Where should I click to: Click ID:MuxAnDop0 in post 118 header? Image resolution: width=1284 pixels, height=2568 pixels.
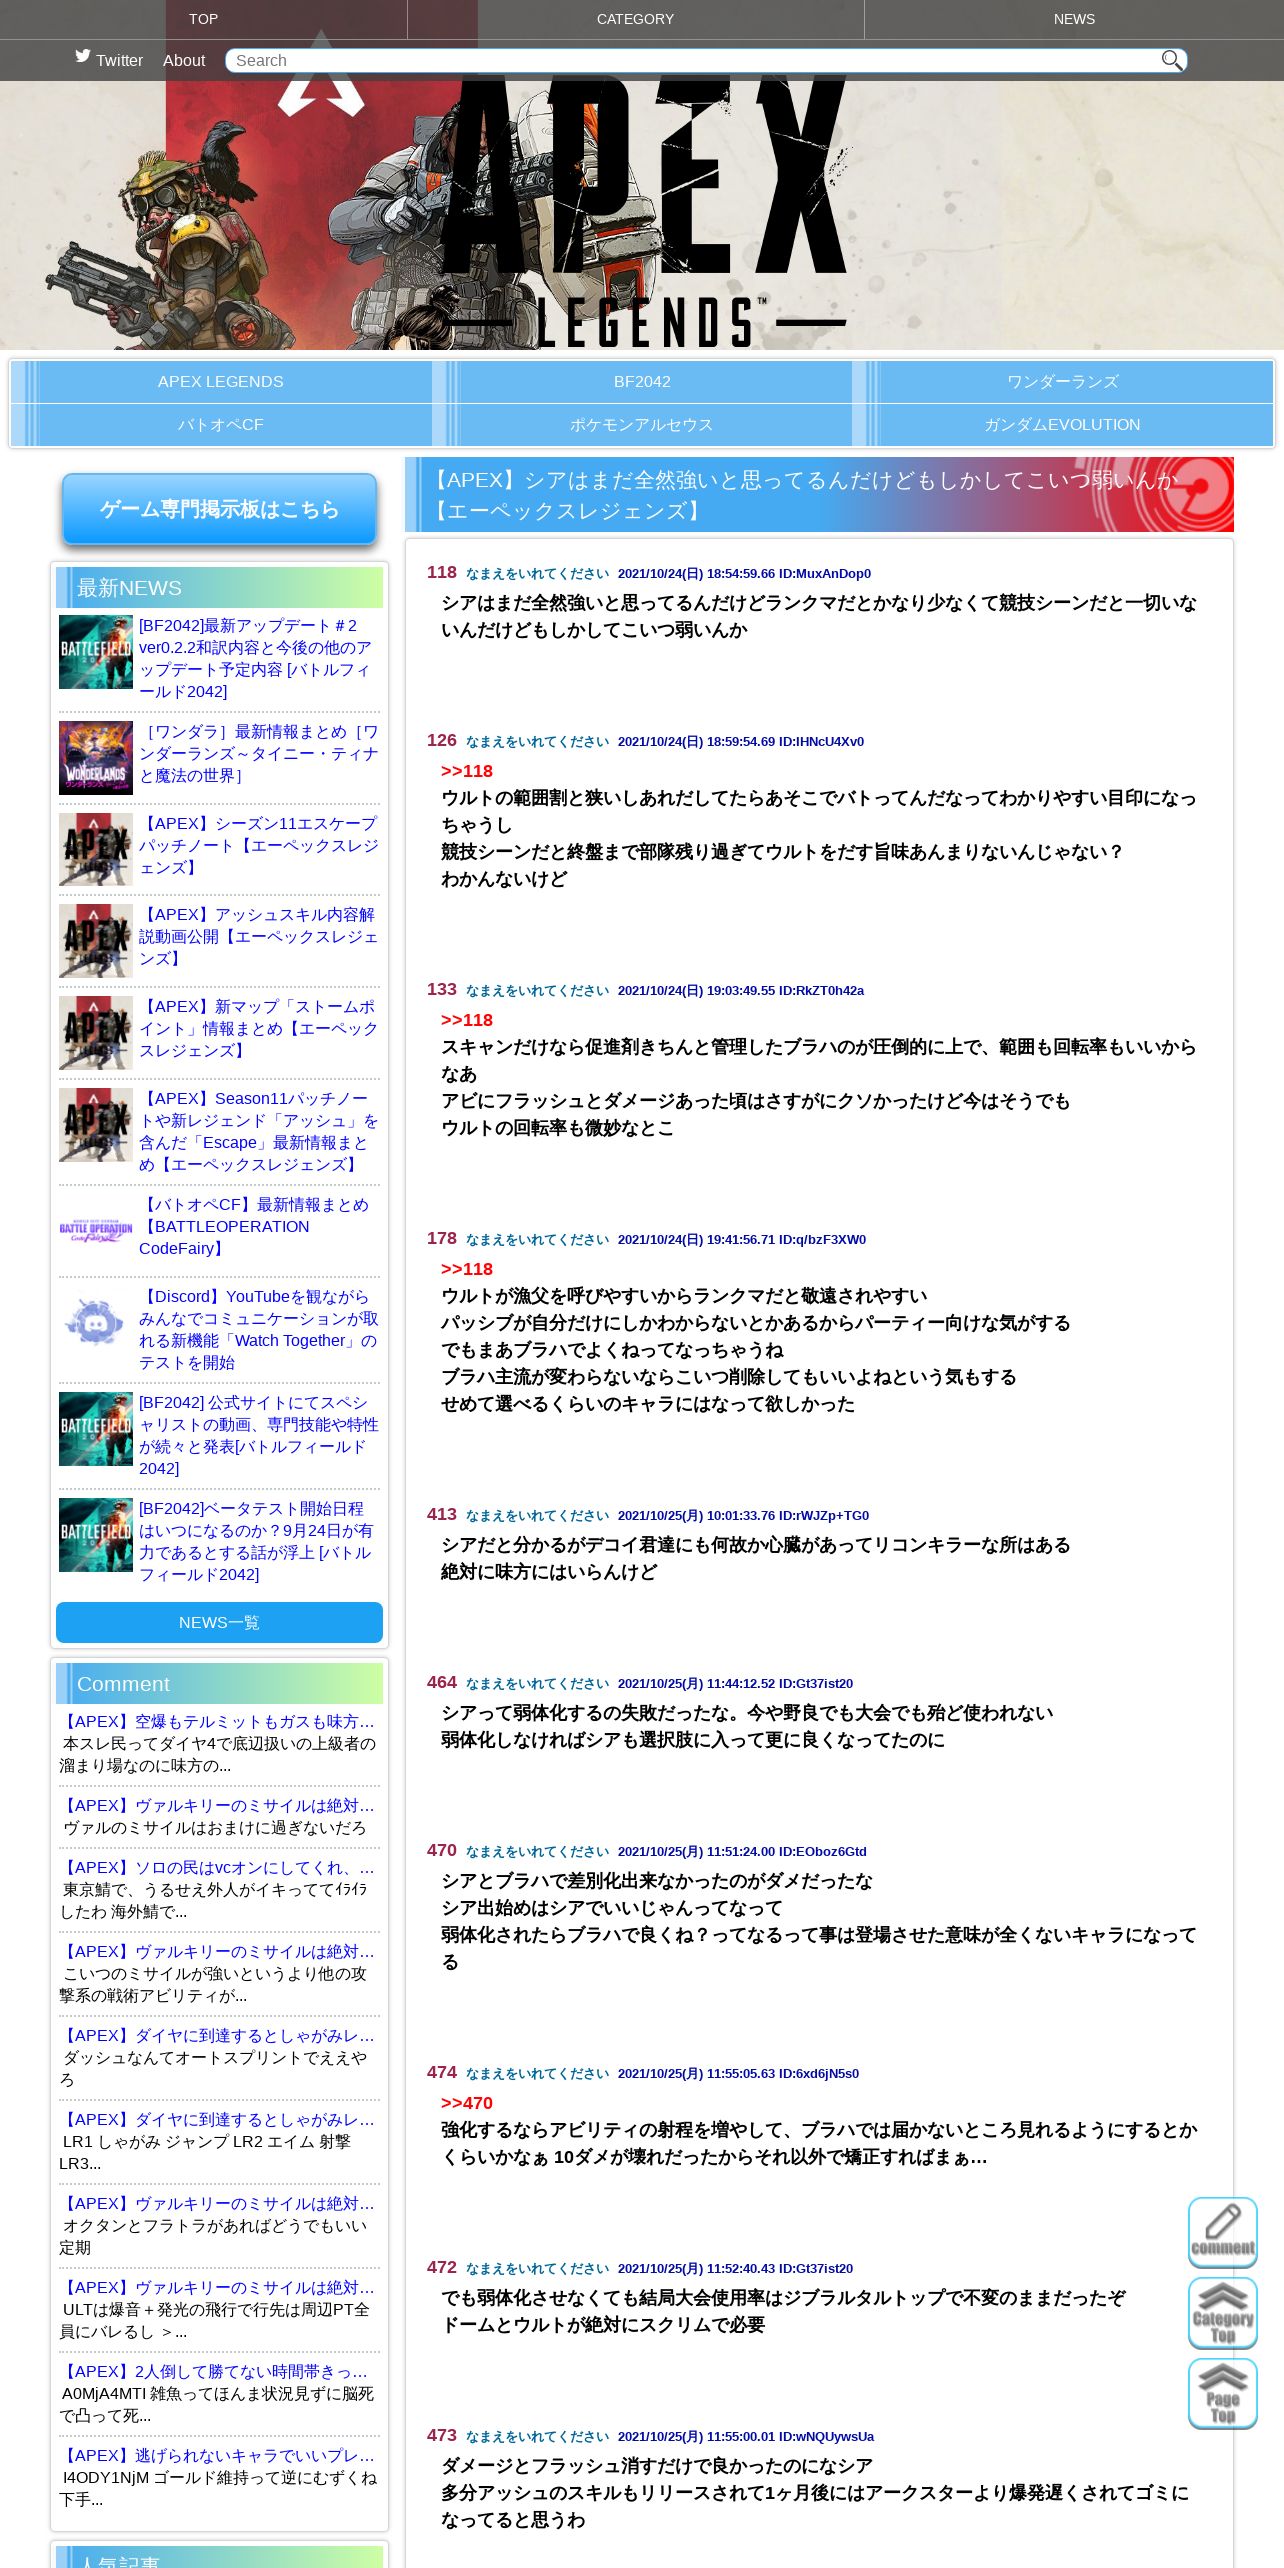coord(825,573)
